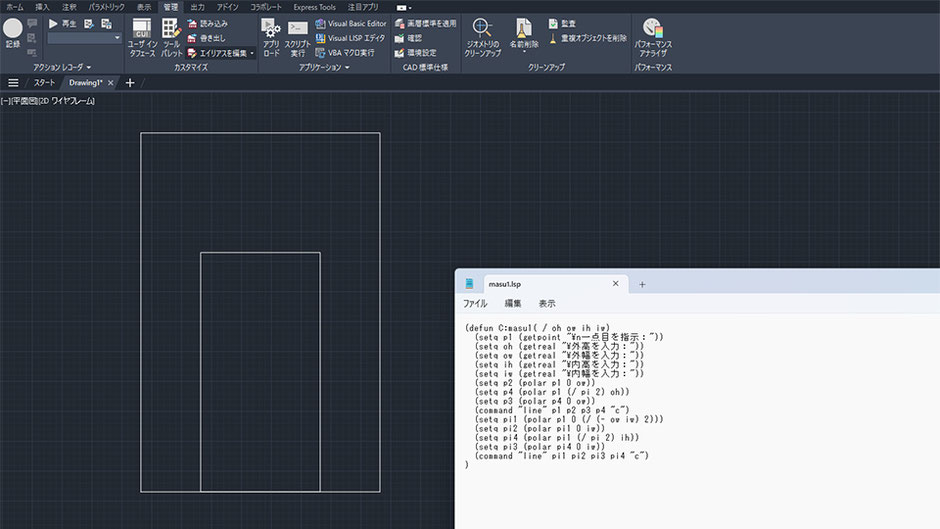
Task: Add a new Notepad tab
Action: 642,284
